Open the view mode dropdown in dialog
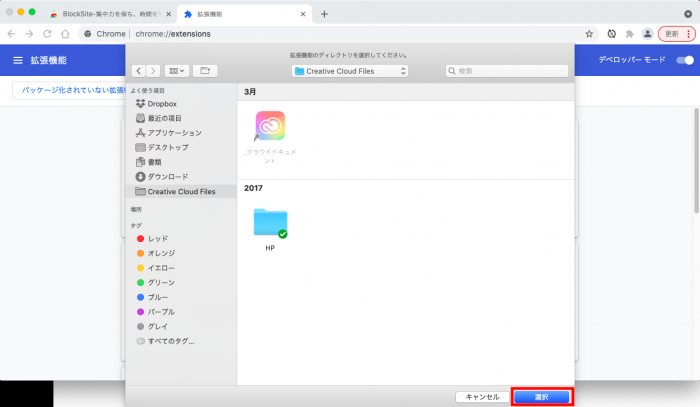Screen dimensions: 700x407 coord(177,71)
